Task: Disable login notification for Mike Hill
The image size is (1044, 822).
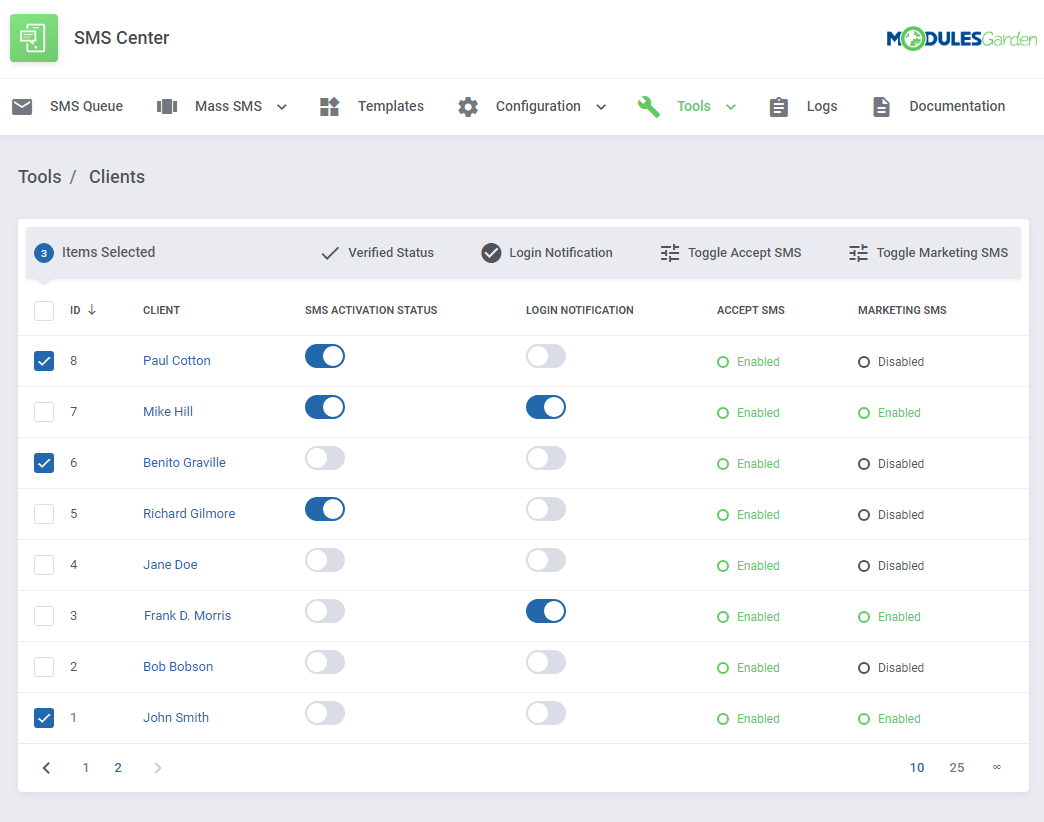Action: point(546,407)
